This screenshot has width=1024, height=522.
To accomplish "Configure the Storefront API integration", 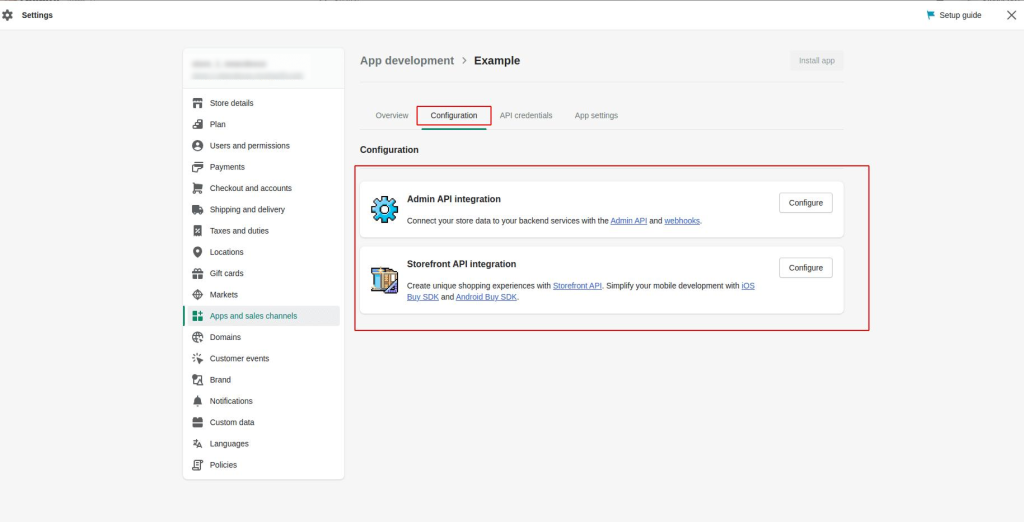I will (x=805, y=268).
